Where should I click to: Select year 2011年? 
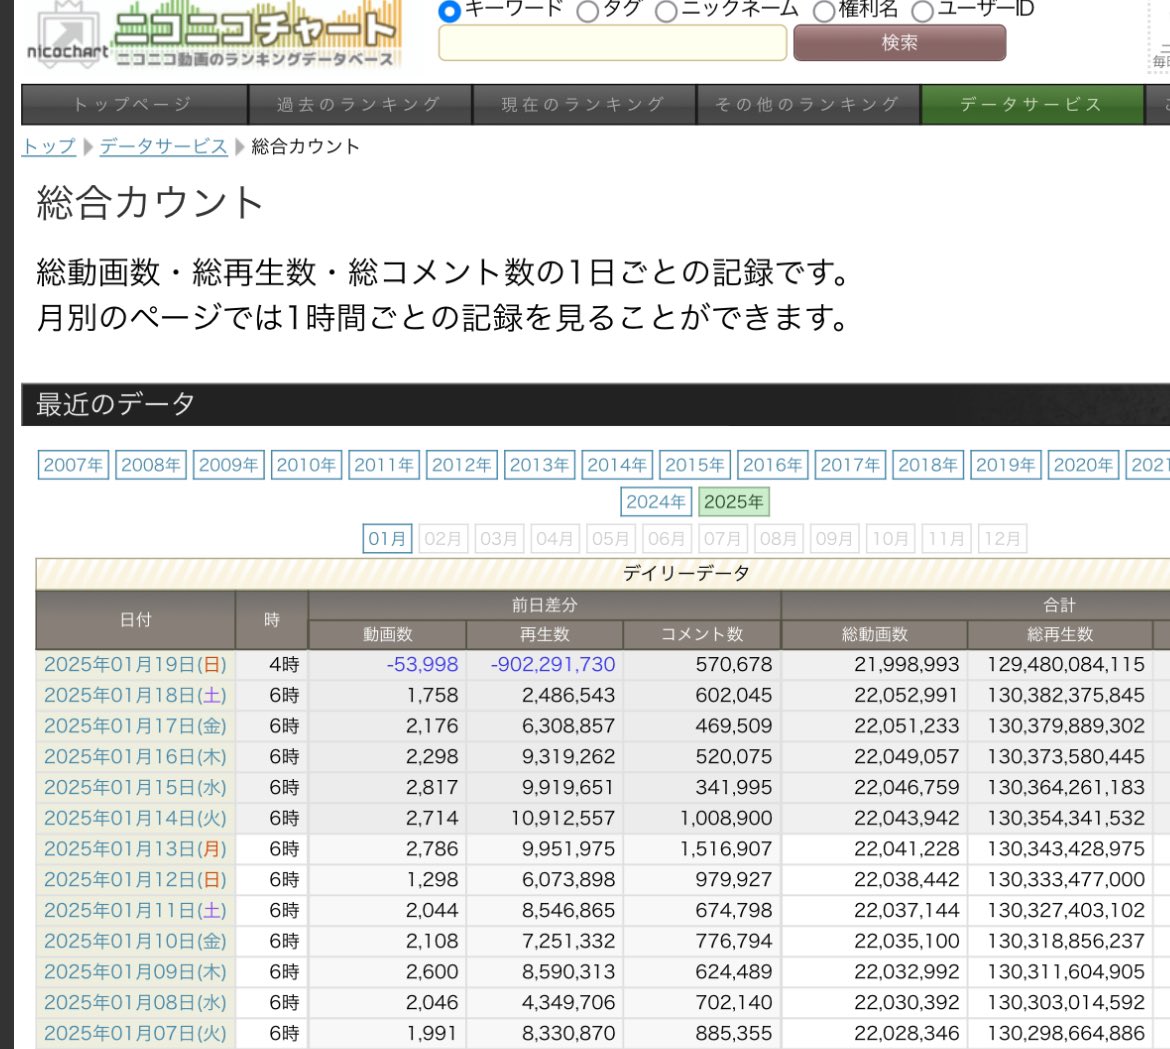click(x=384, y=465)
